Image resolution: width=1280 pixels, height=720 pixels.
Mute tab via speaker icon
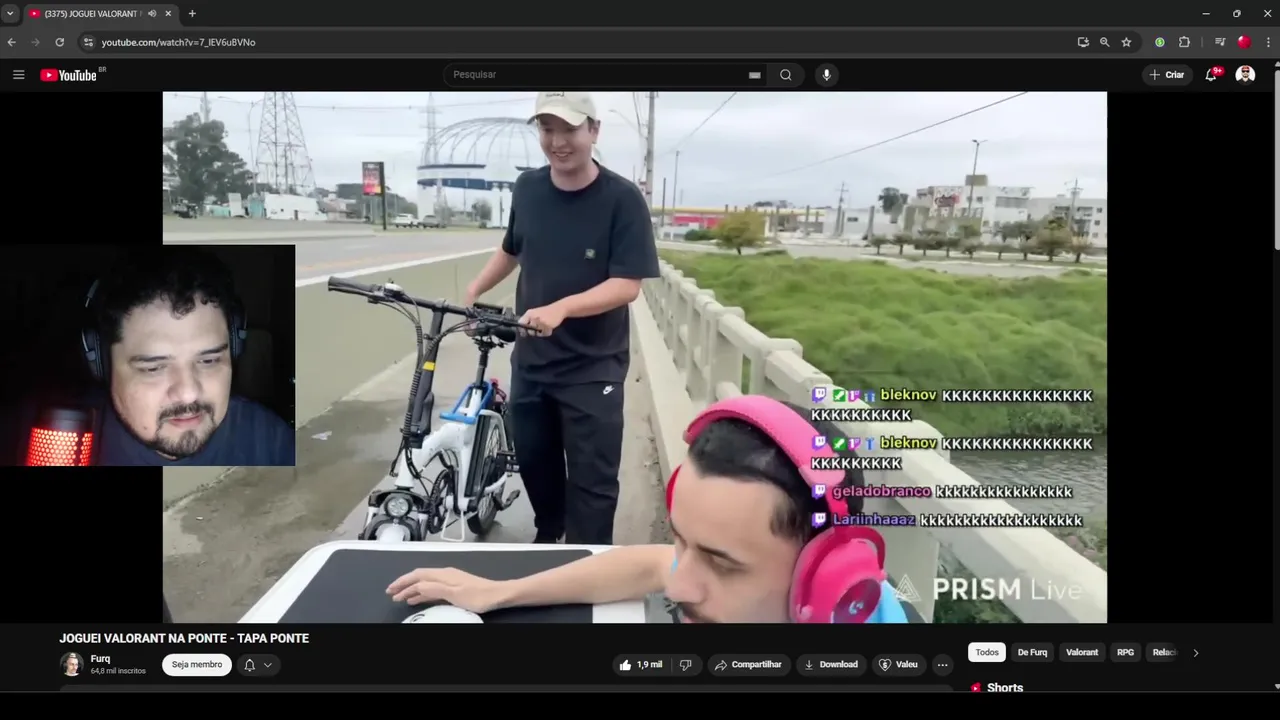152,13
